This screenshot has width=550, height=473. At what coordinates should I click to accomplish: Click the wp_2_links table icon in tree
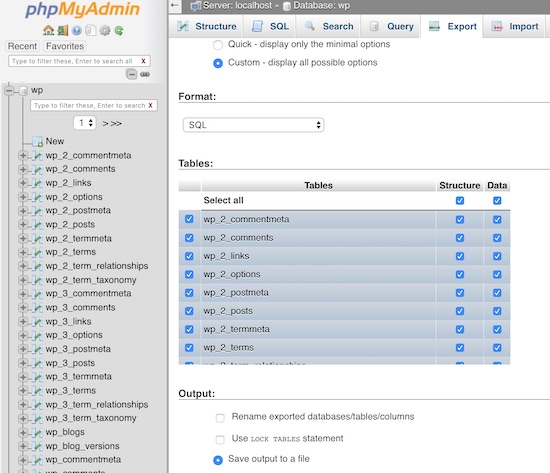(37, 183)
